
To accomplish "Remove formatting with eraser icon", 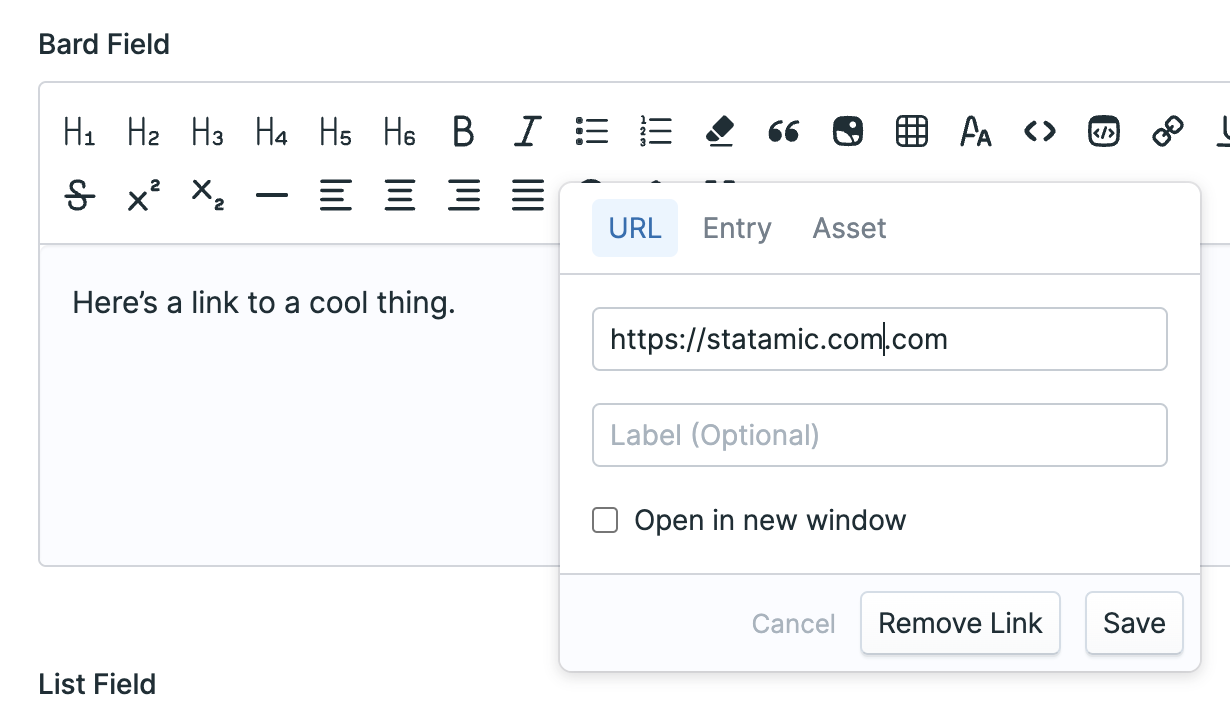I will click(719, 131).
